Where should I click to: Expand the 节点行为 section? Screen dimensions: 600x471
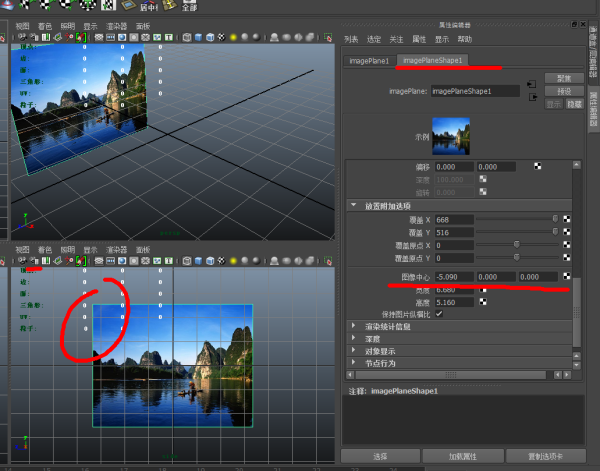point(354,363)
